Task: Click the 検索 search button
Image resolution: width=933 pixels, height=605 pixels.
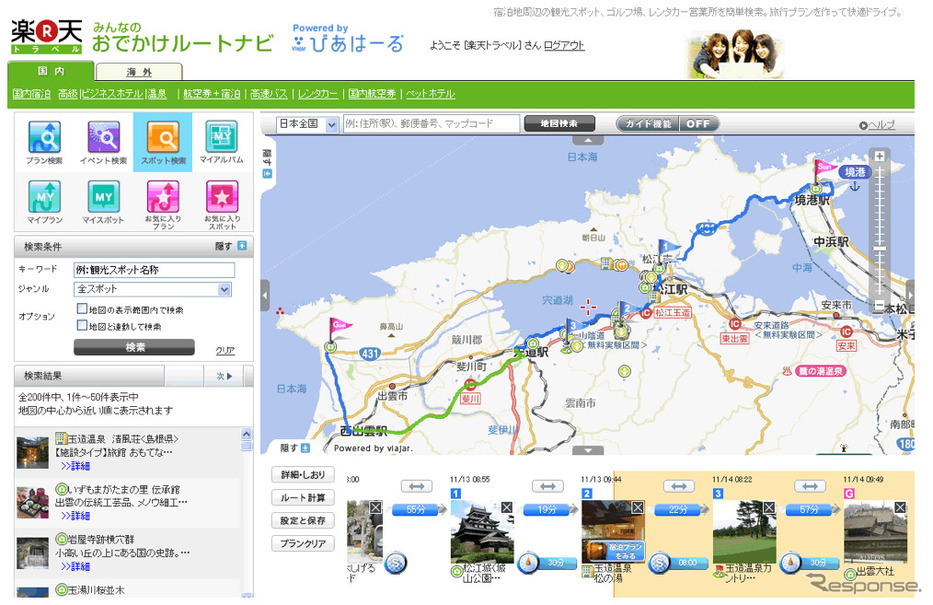Action: click(134, 347)
